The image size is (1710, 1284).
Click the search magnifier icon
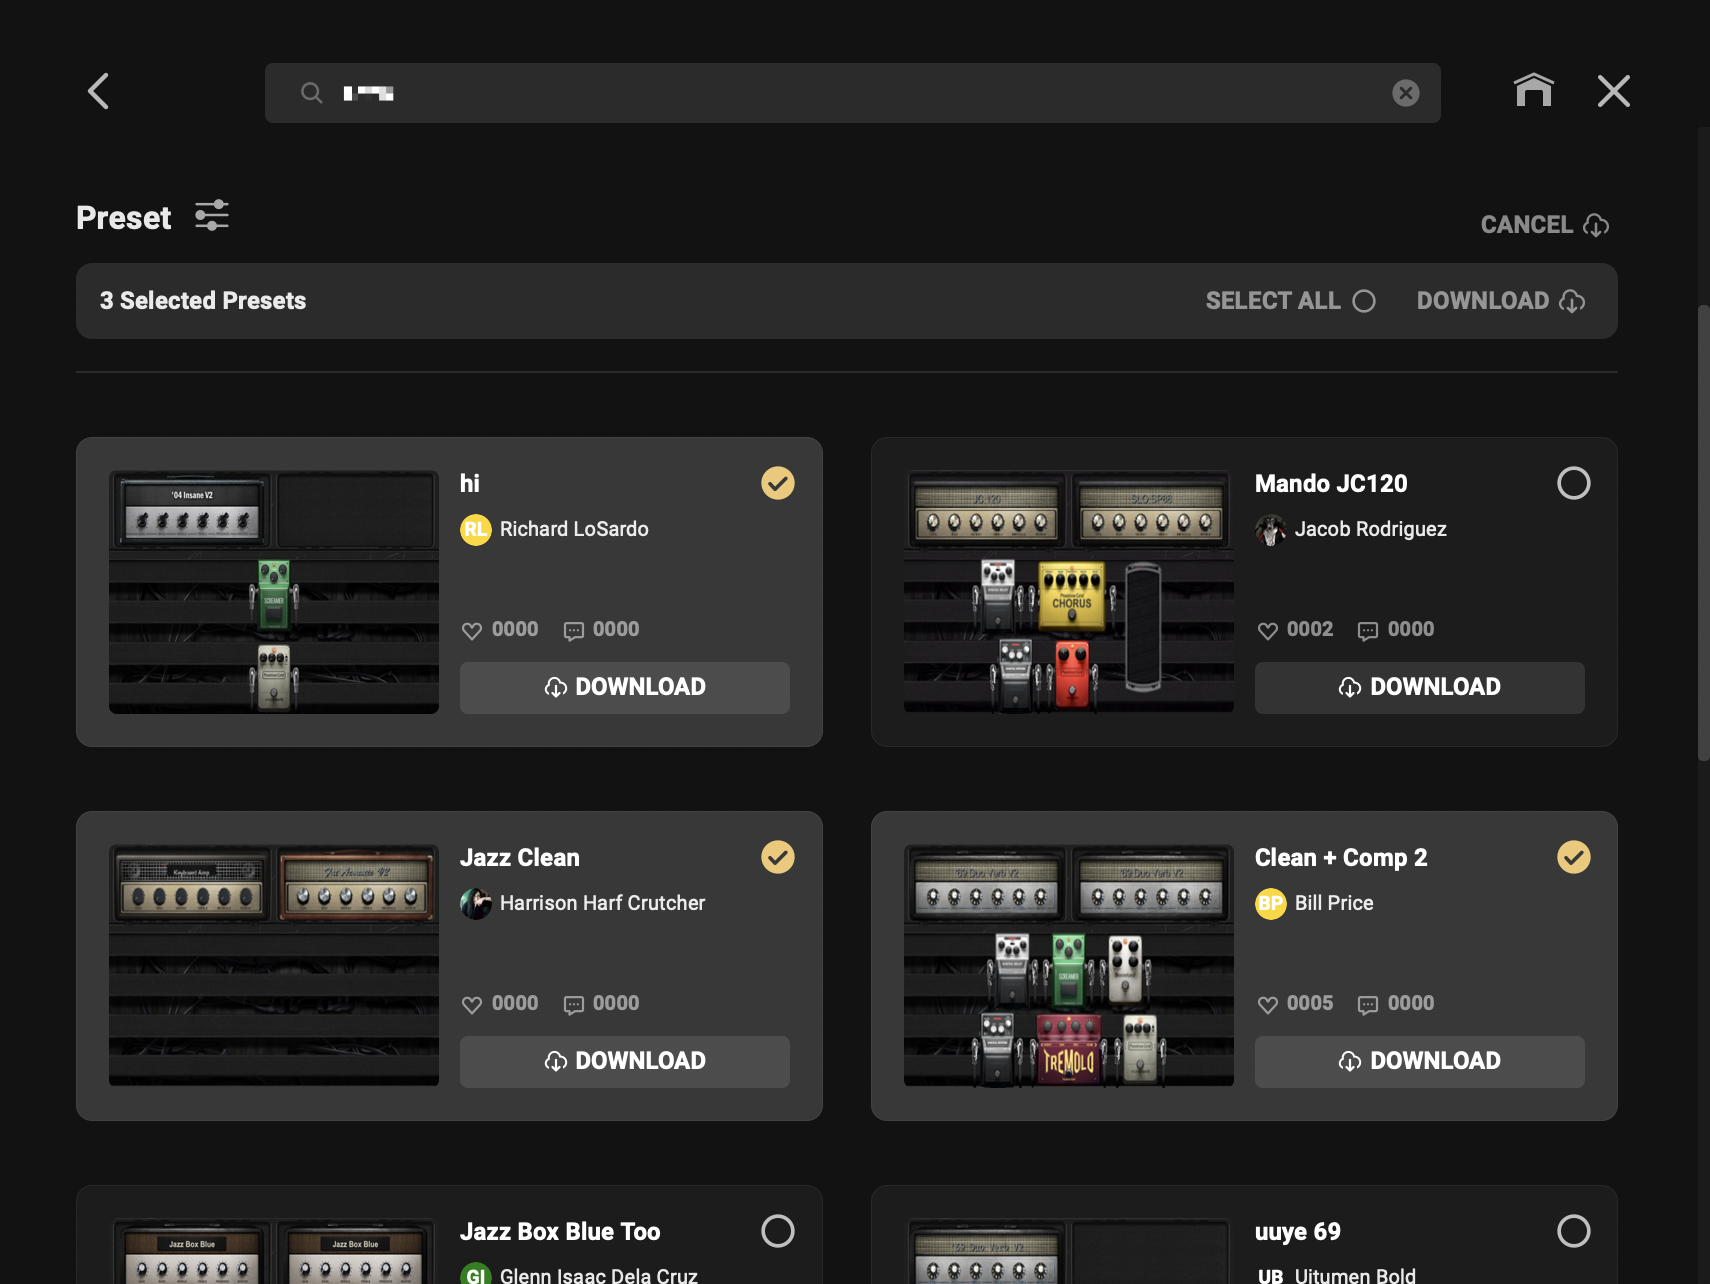click(312, 93)
